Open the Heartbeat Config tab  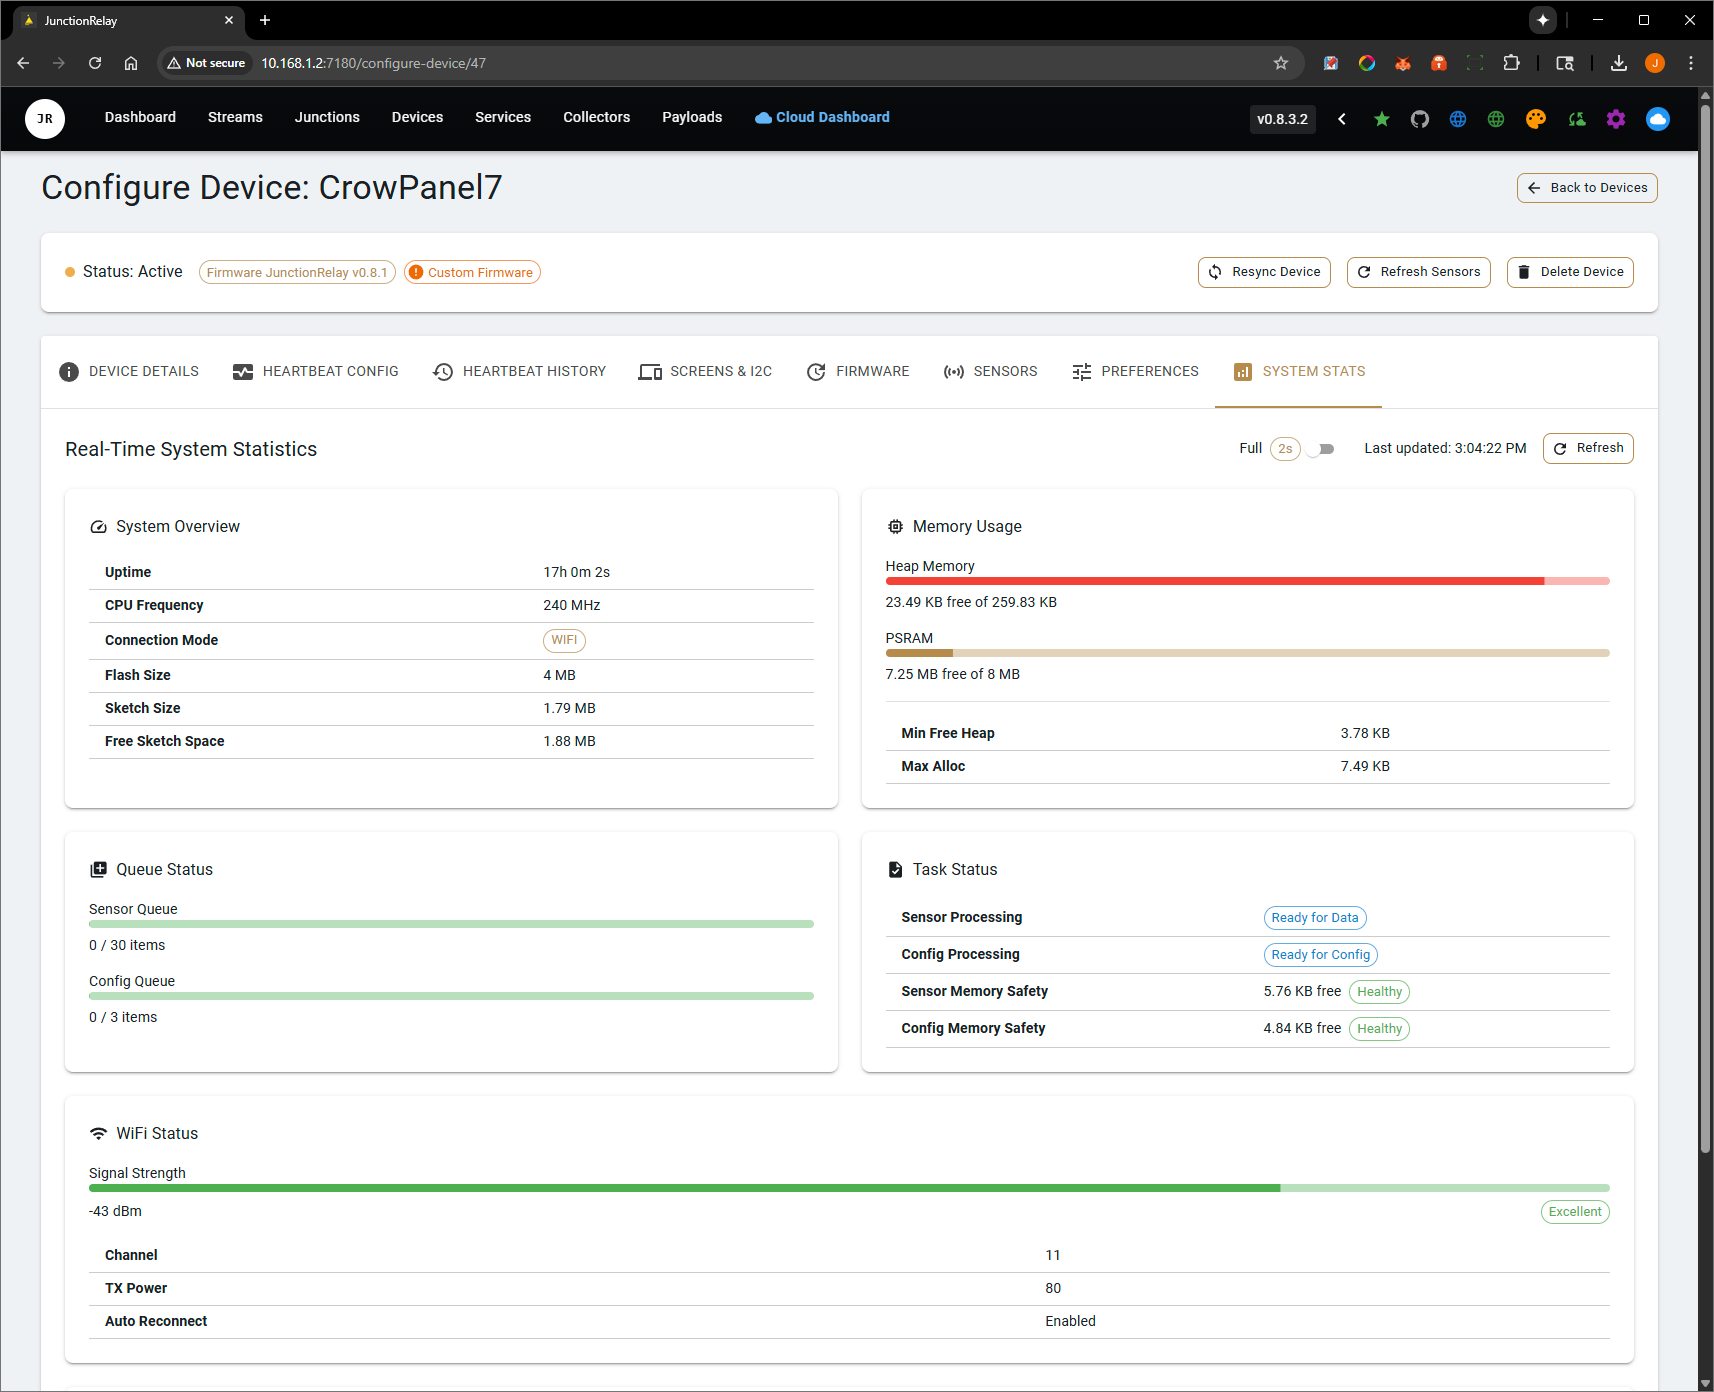click(316, 371)
